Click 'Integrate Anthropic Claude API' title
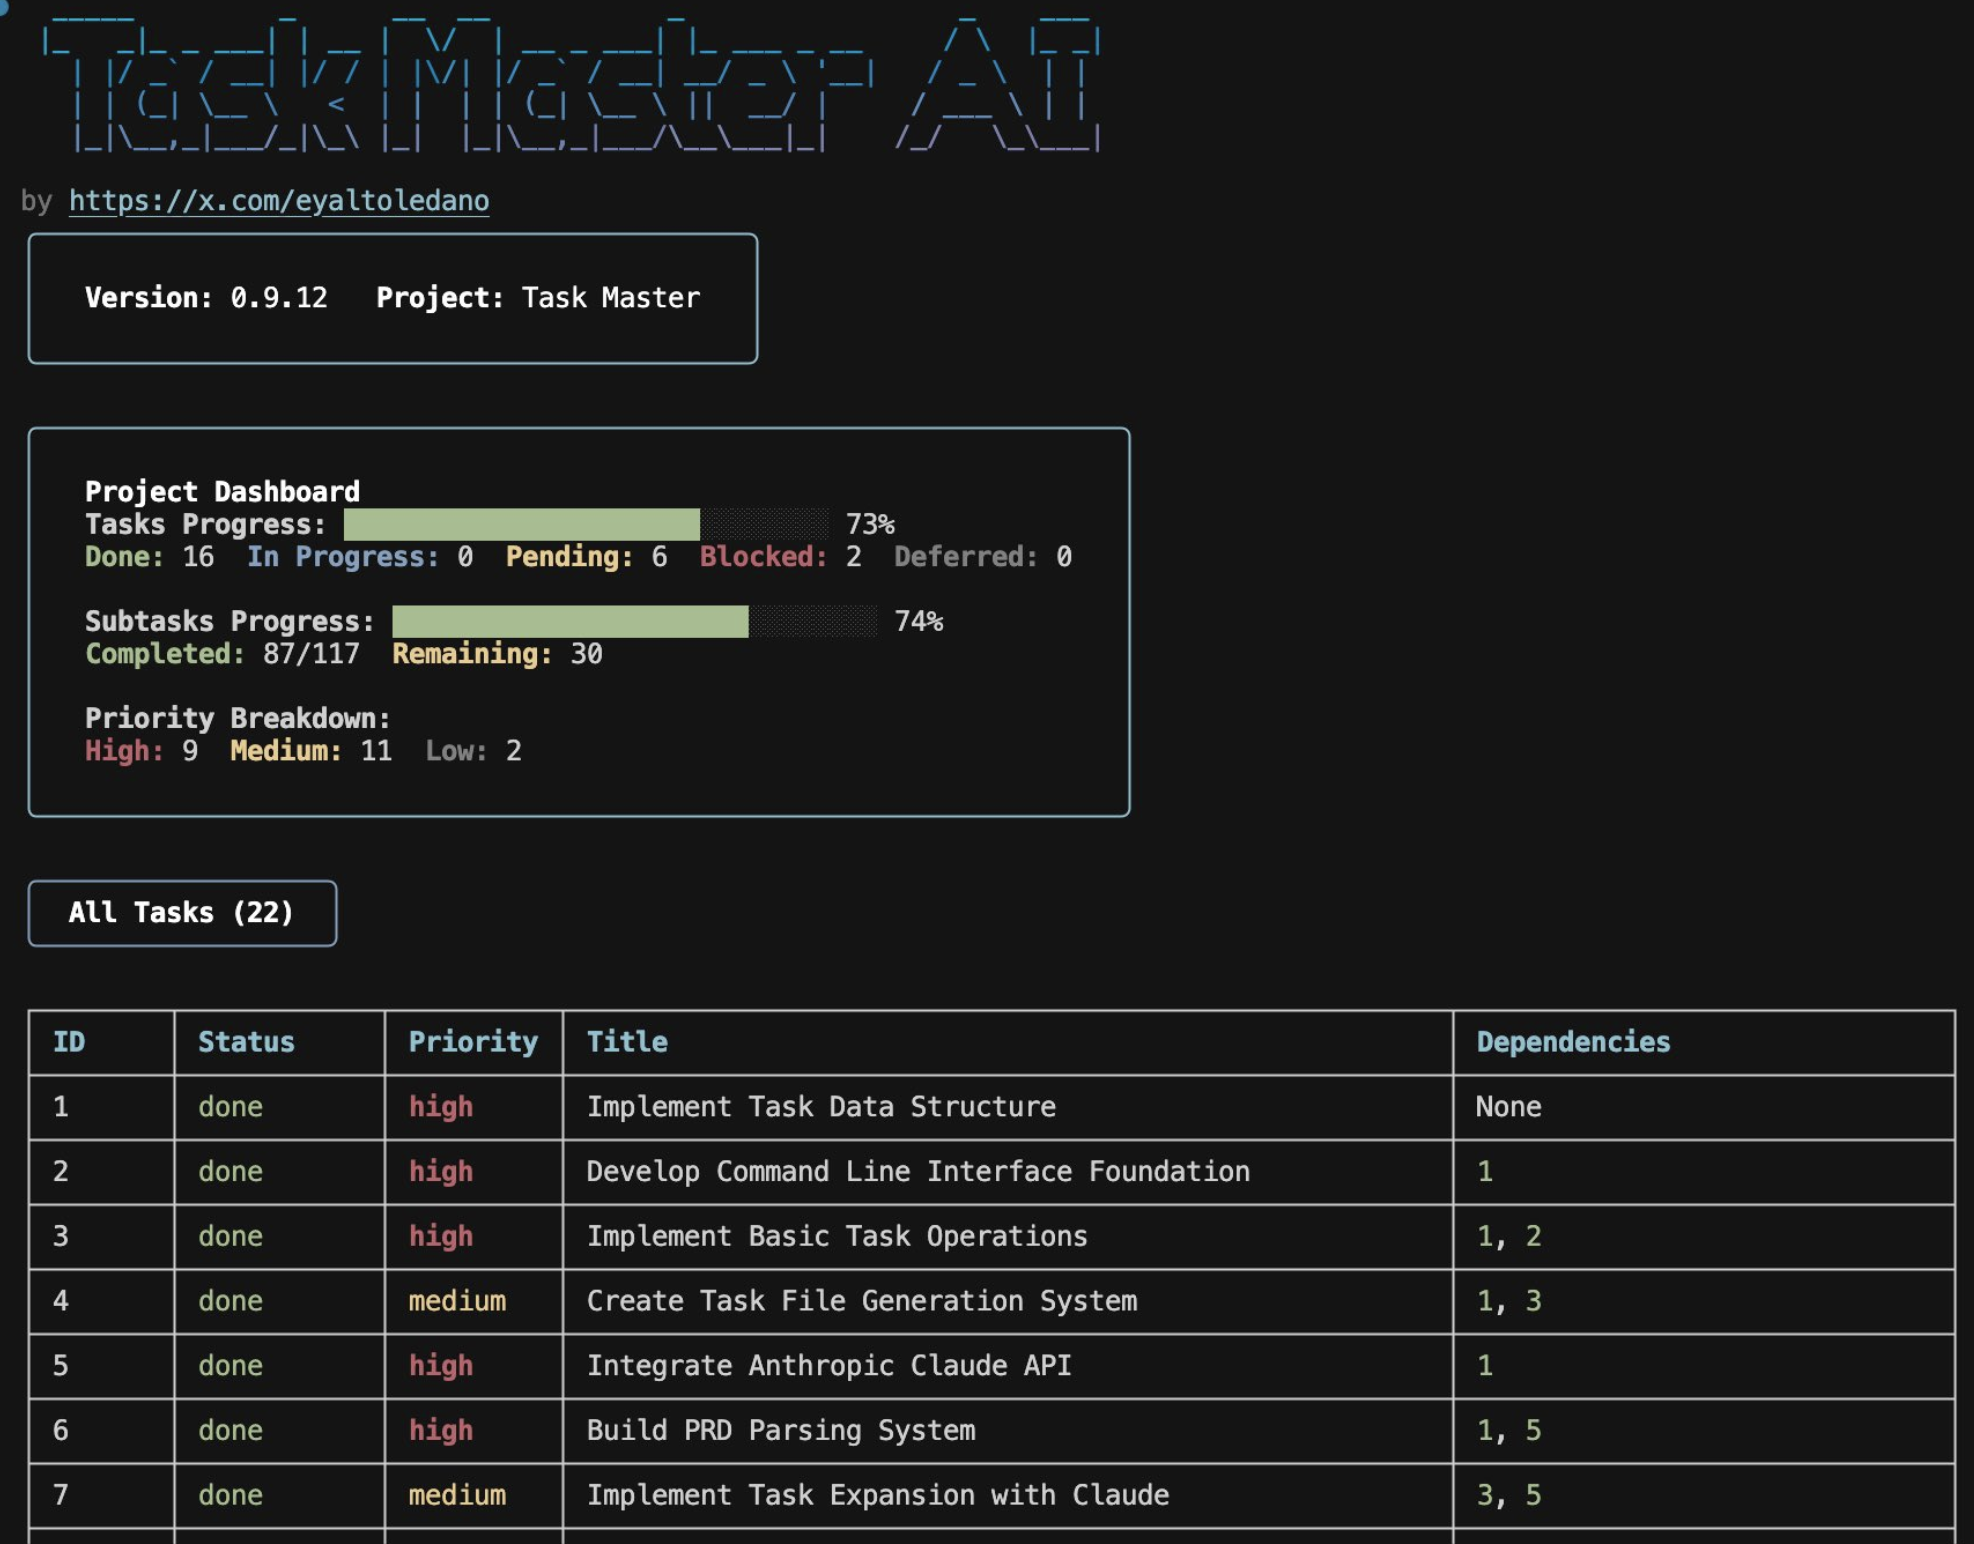 pos(828,1366)
